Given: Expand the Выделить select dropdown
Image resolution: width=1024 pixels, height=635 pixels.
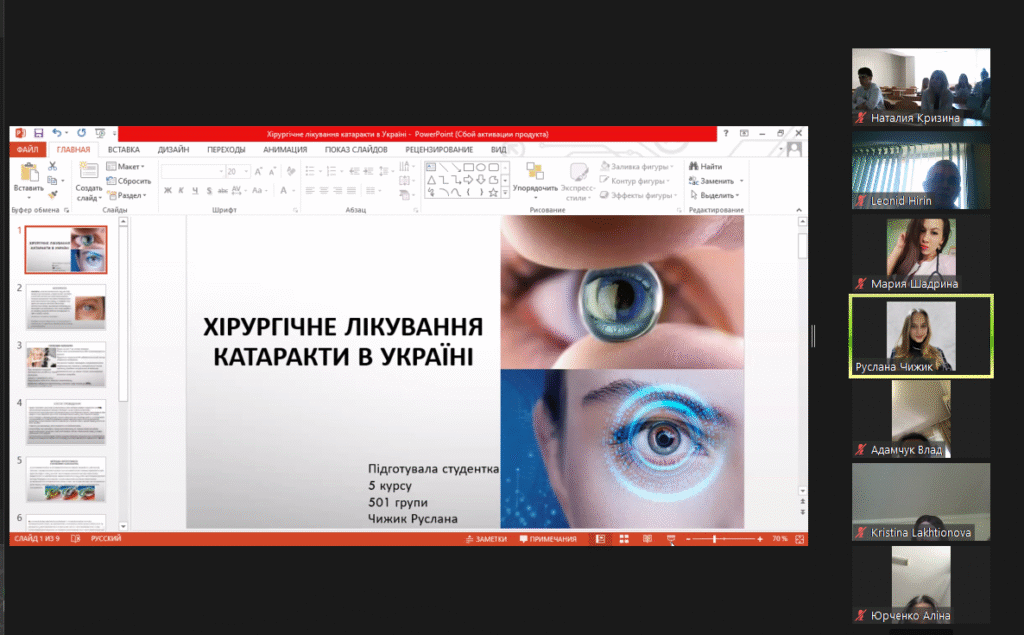Looking at the screenshot, I should coord(715,195).
